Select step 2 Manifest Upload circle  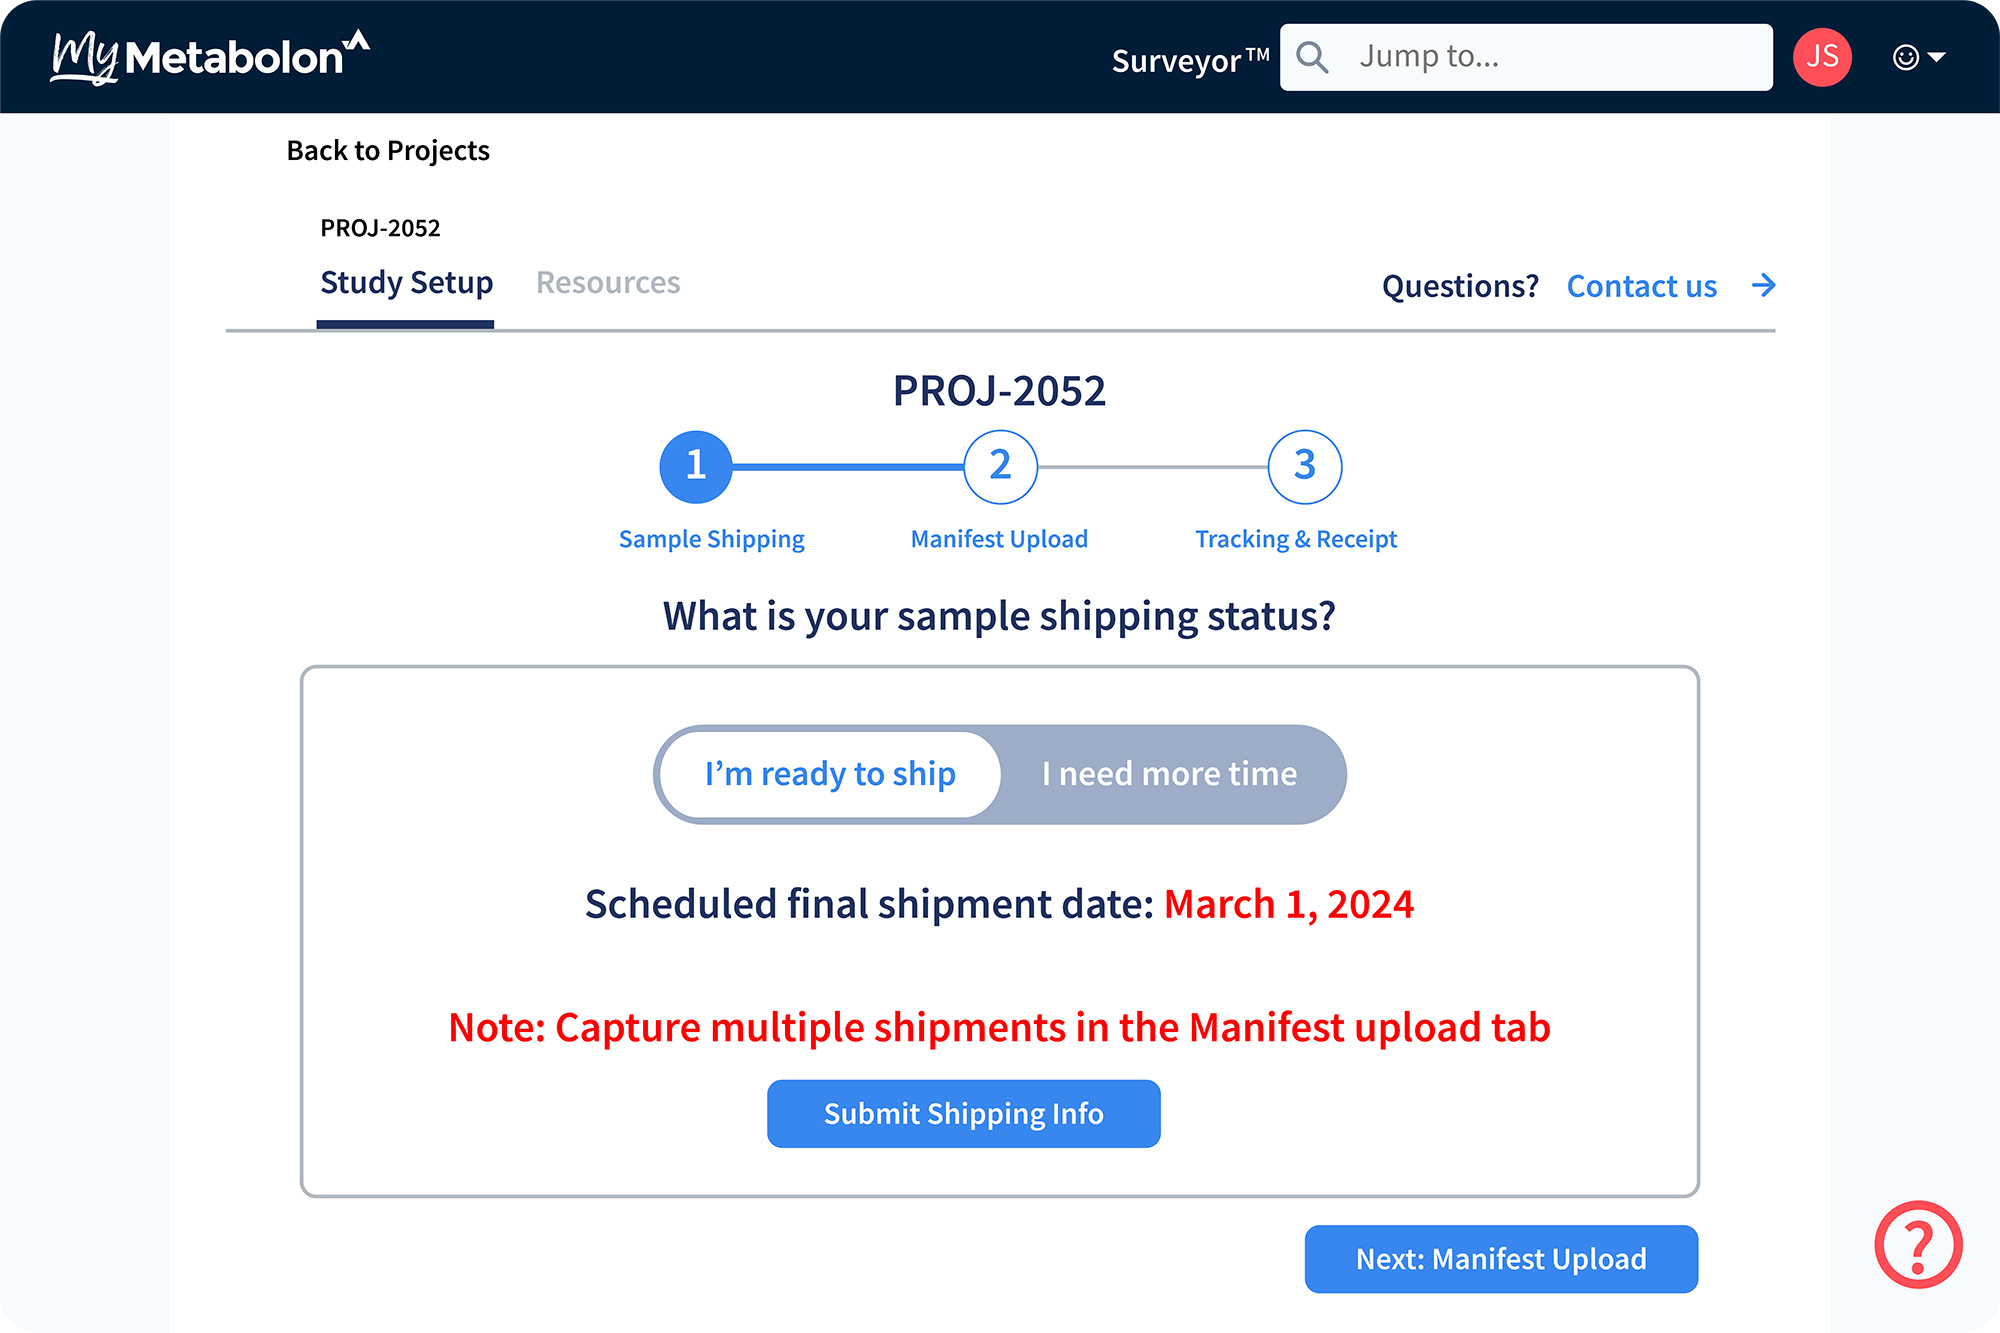pyautogui.click(x=999, y=466)
